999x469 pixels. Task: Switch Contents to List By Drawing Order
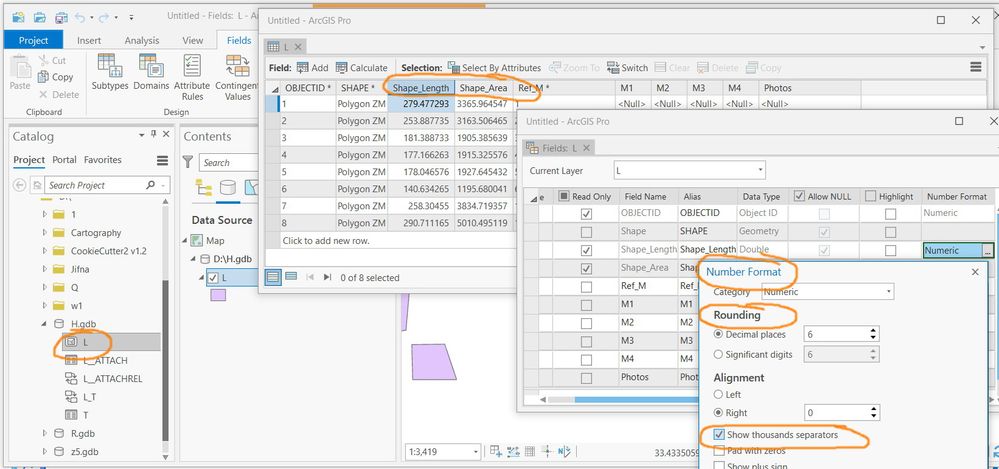[x=204, y=187]
